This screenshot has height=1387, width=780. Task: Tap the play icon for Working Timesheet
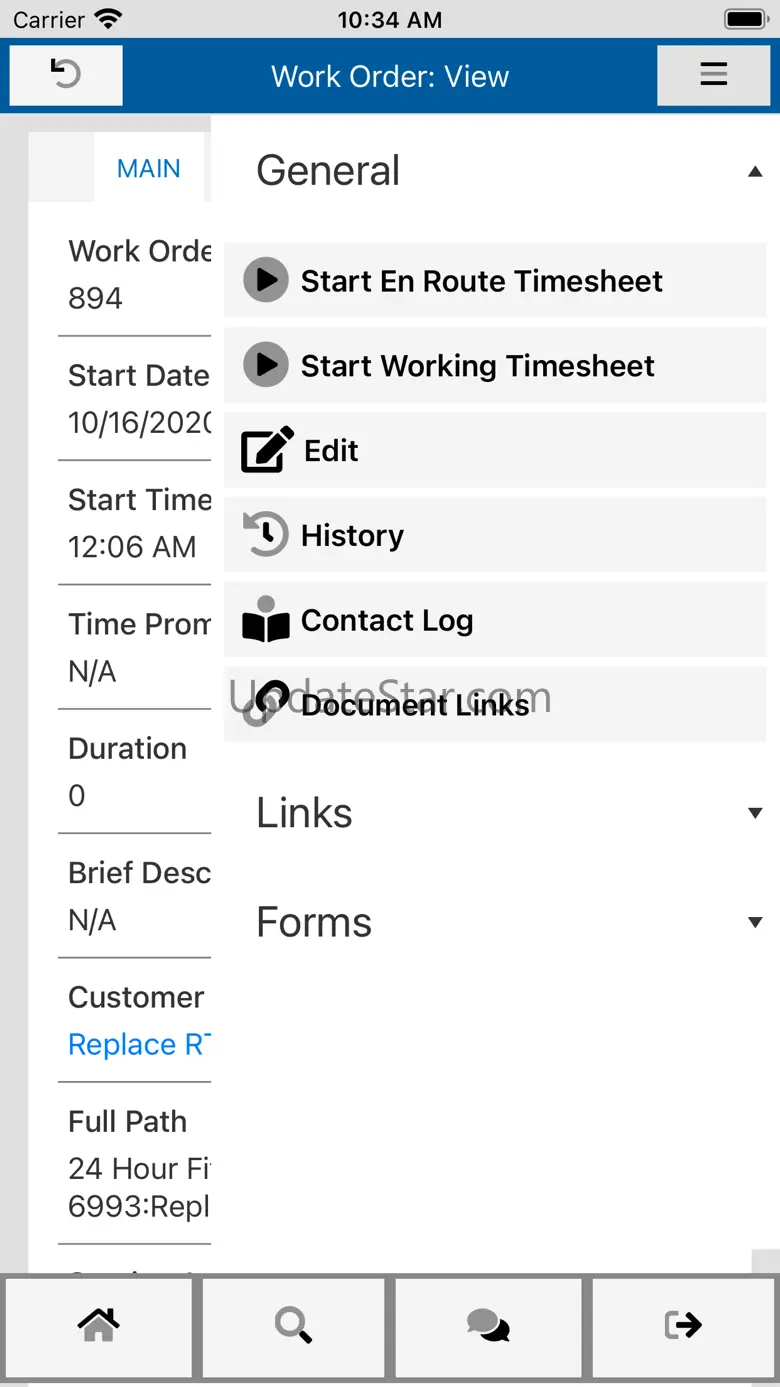266,366
